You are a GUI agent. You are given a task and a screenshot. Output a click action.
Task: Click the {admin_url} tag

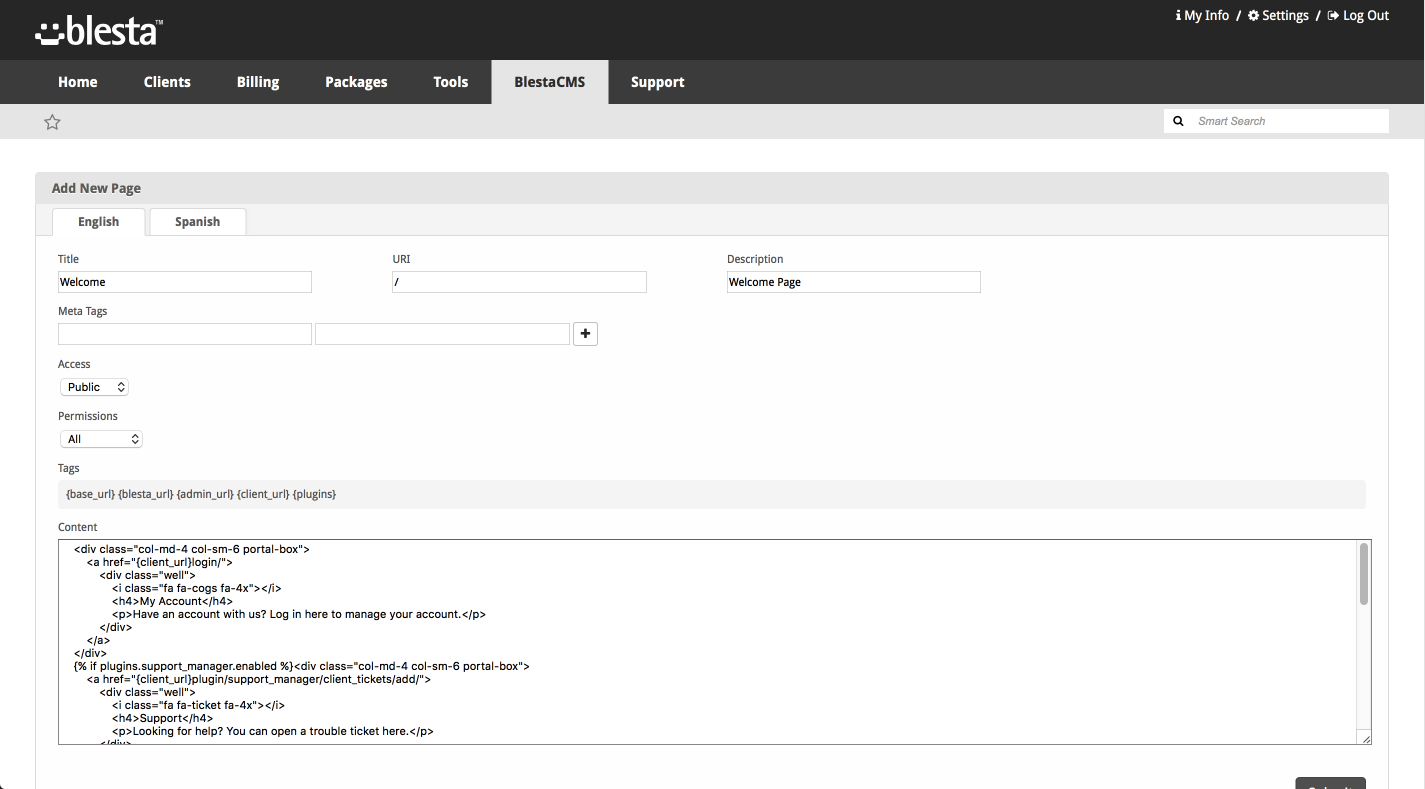(205, 494)
